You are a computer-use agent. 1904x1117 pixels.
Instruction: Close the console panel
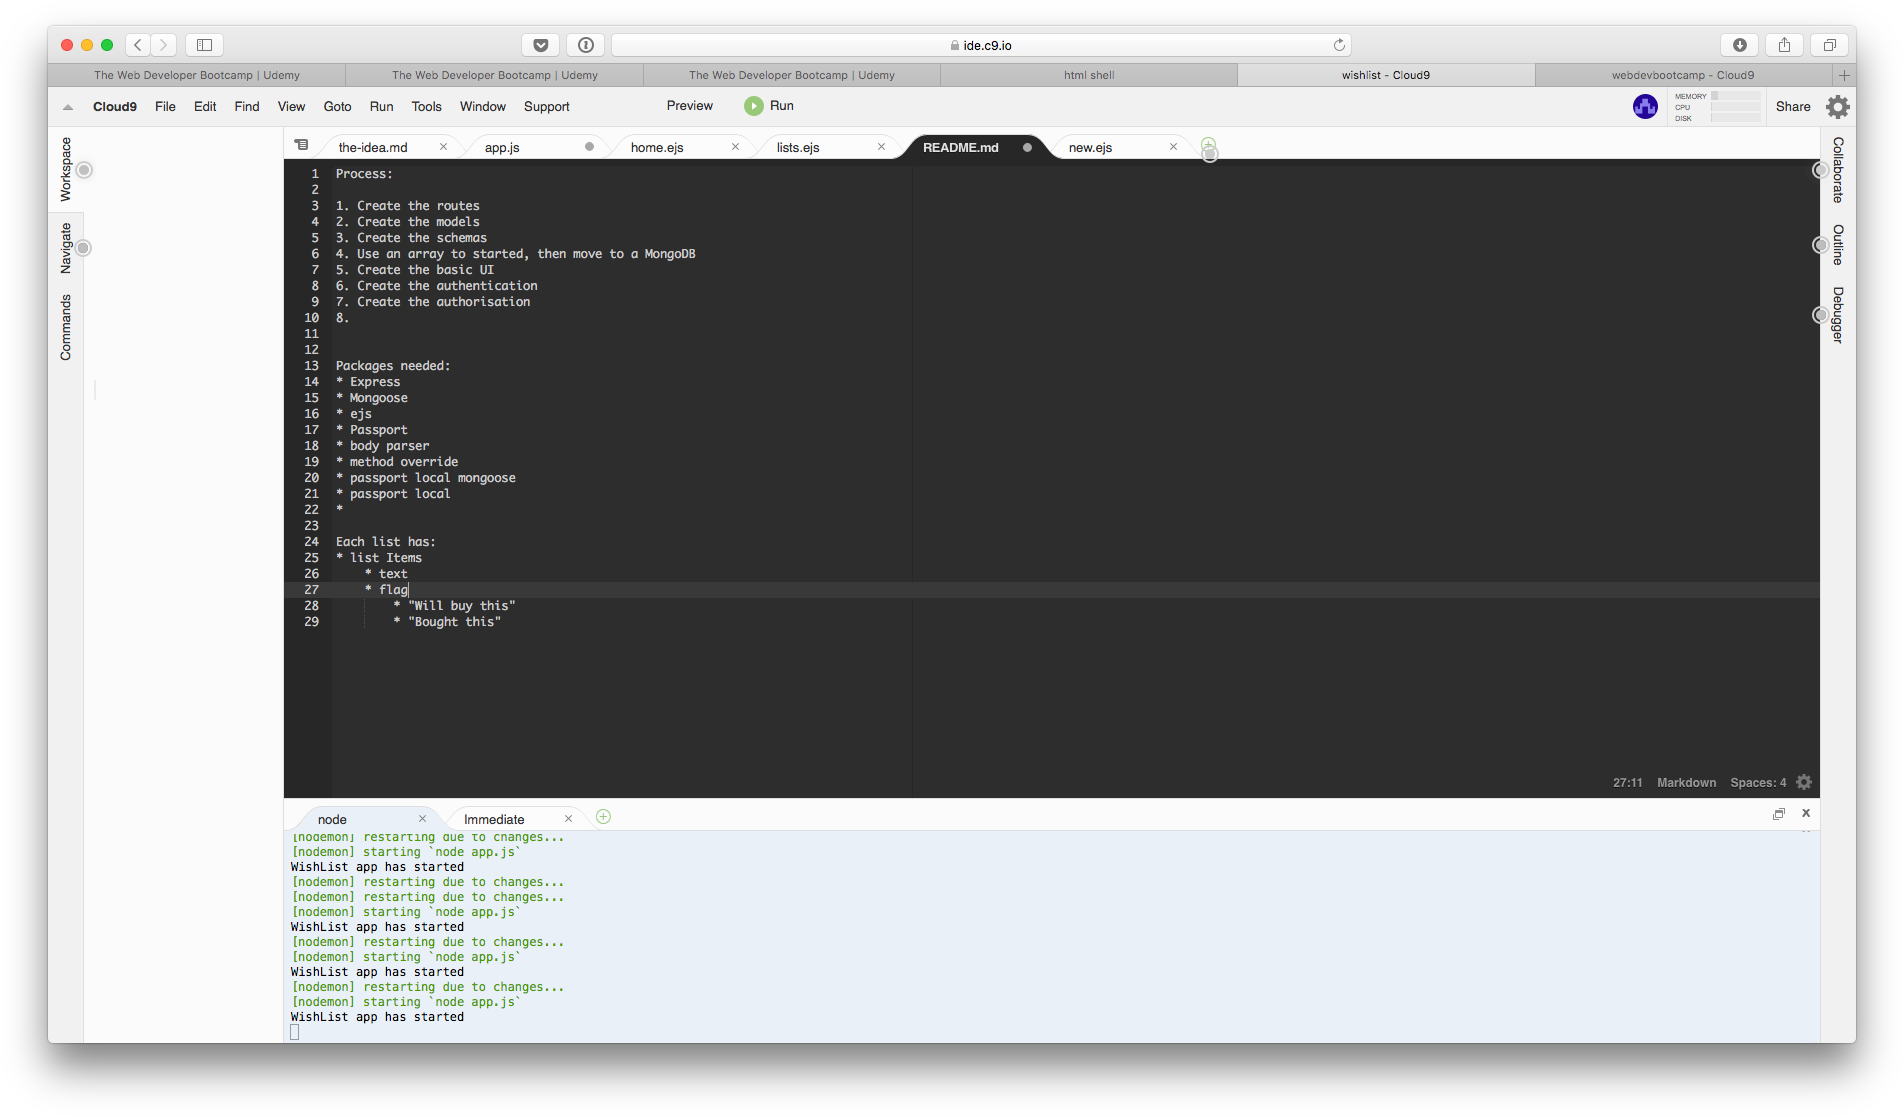pyautogui.click(x=1806, y=813)
